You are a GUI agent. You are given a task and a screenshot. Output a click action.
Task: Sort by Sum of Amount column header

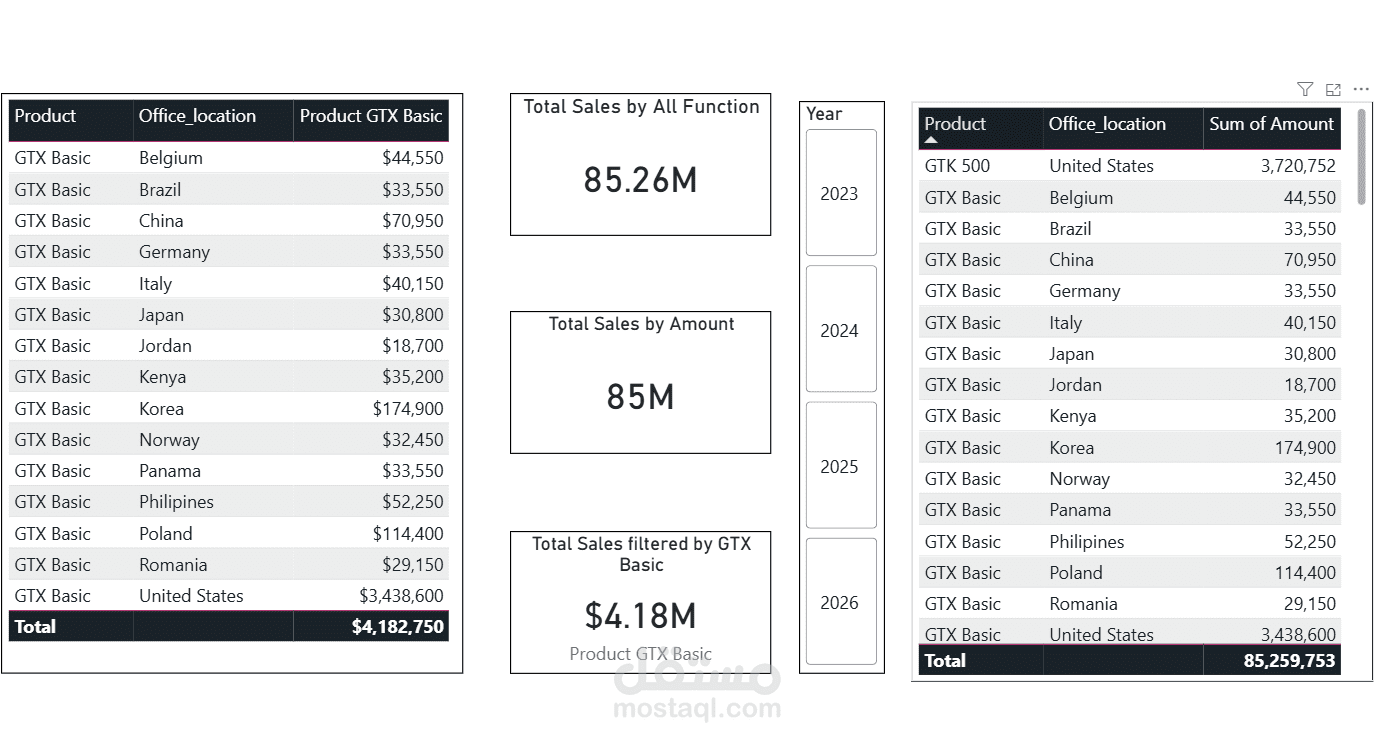[1271, 125]
